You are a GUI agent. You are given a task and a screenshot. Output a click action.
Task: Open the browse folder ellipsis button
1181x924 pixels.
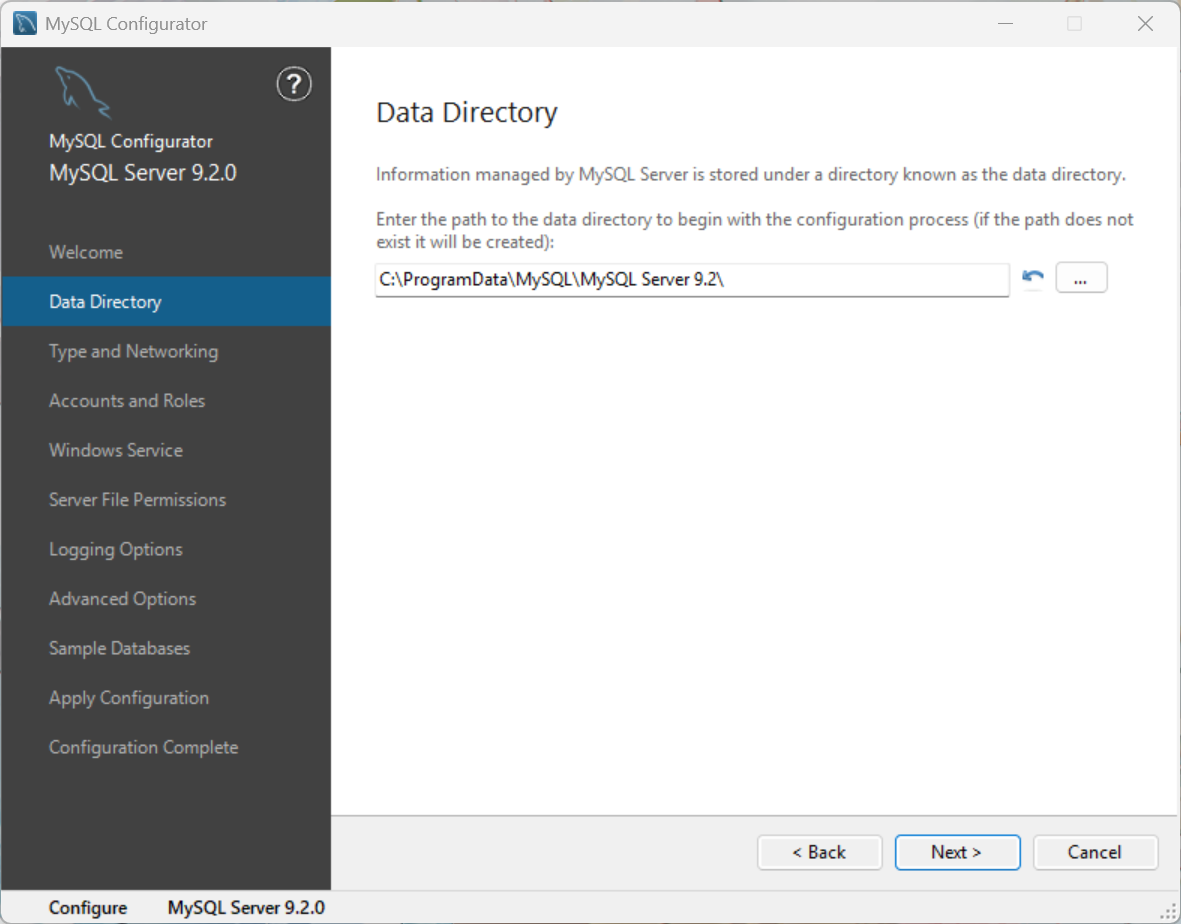point(1081,278)
